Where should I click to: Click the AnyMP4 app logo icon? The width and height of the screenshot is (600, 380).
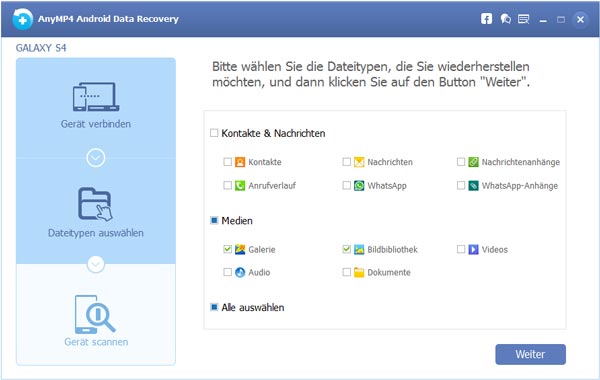(22, 19)
